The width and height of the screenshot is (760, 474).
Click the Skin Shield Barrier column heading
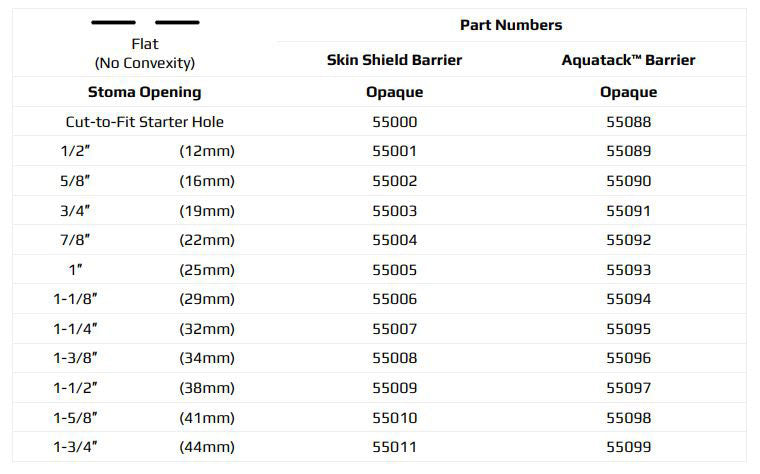(x=394, y=60)
